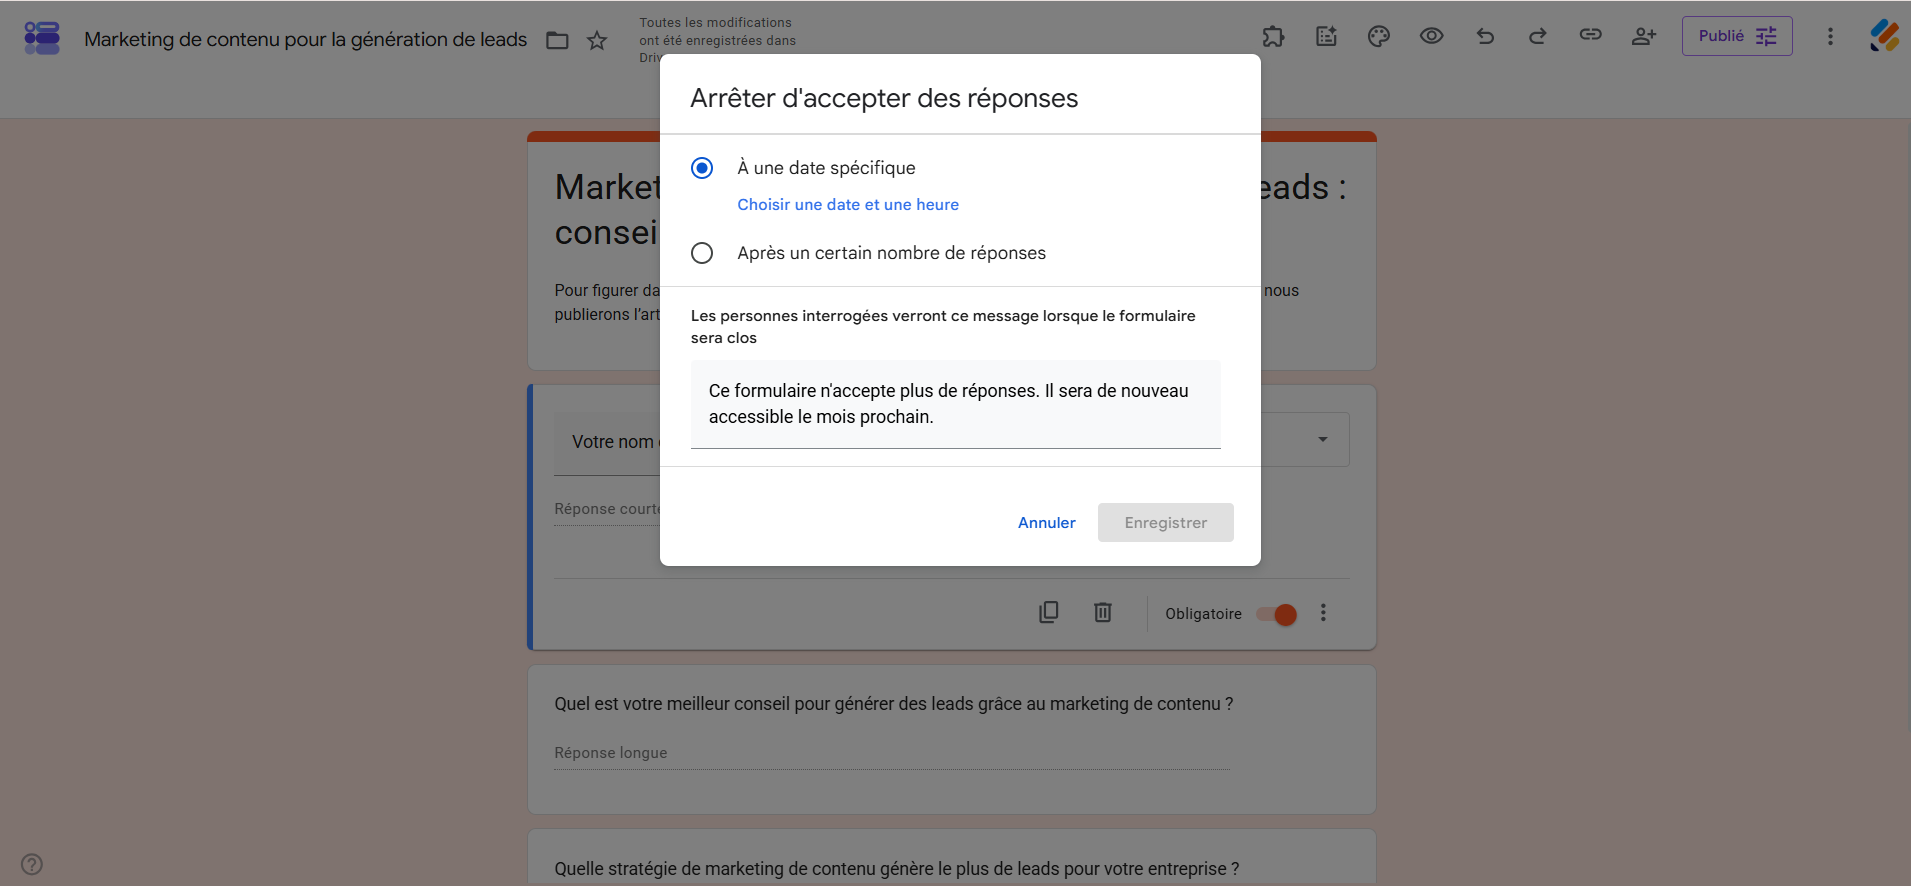Select the meilleur conseil question text
The width and height of the screenshot is (1911, 886).
(894, 704)
